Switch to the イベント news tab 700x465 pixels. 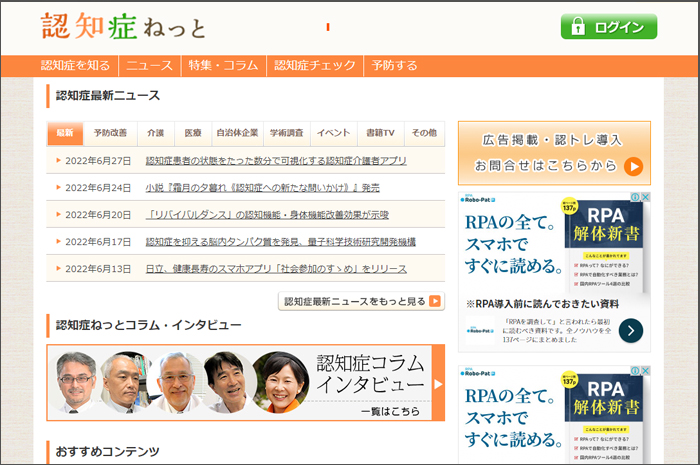tap(333, 133)
